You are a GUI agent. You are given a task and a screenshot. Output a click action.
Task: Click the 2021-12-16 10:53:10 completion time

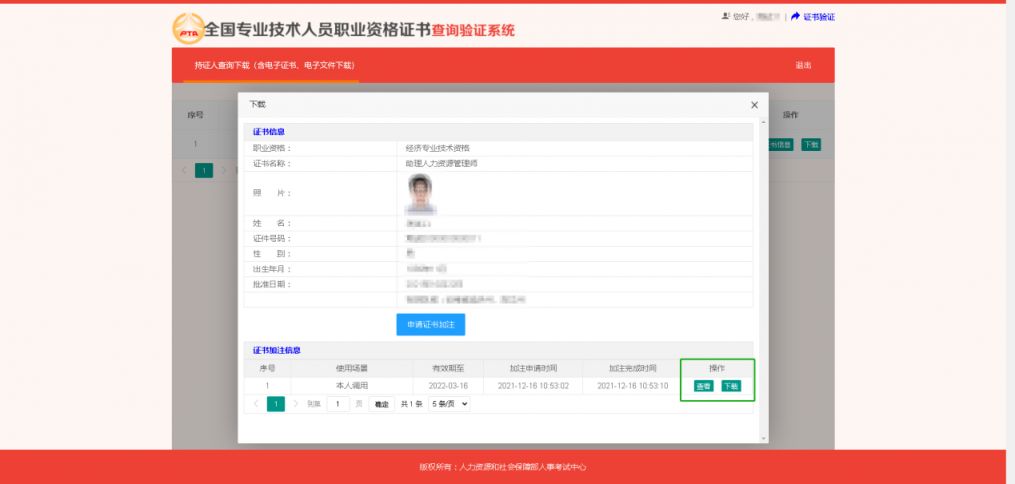point(632,386)
